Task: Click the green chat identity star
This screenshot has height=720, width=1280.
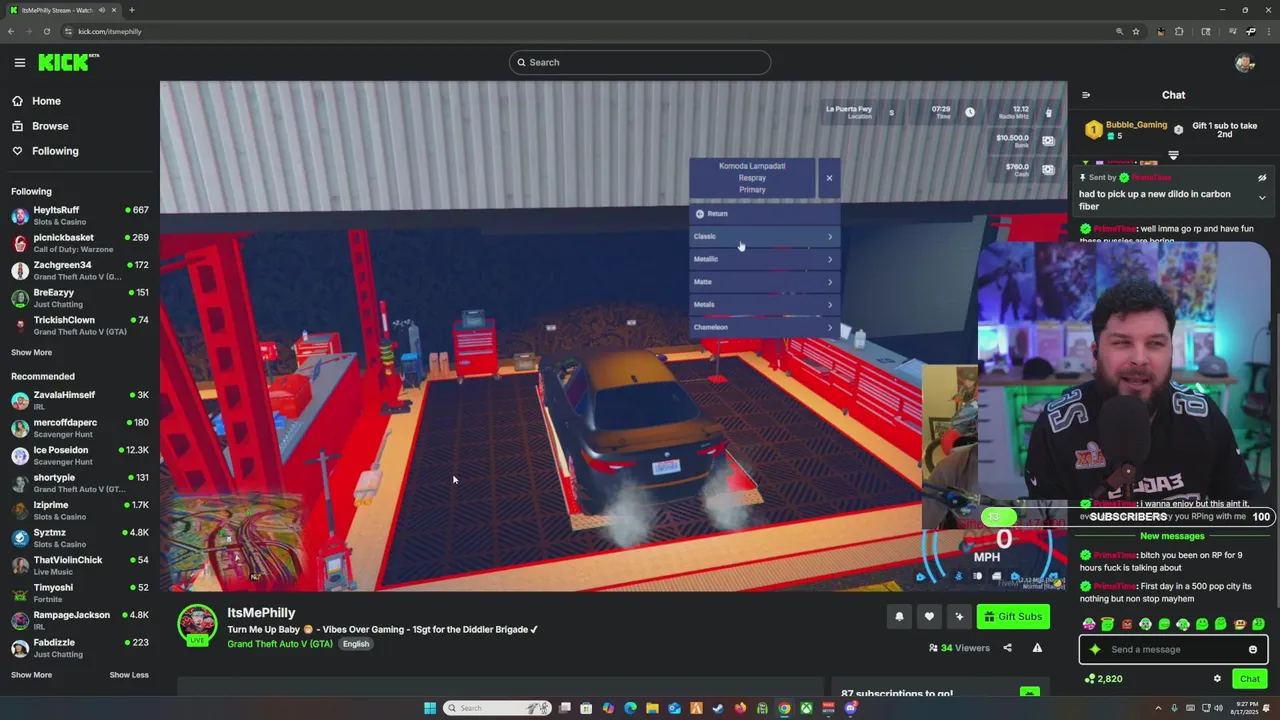Action: point(1095,650)
